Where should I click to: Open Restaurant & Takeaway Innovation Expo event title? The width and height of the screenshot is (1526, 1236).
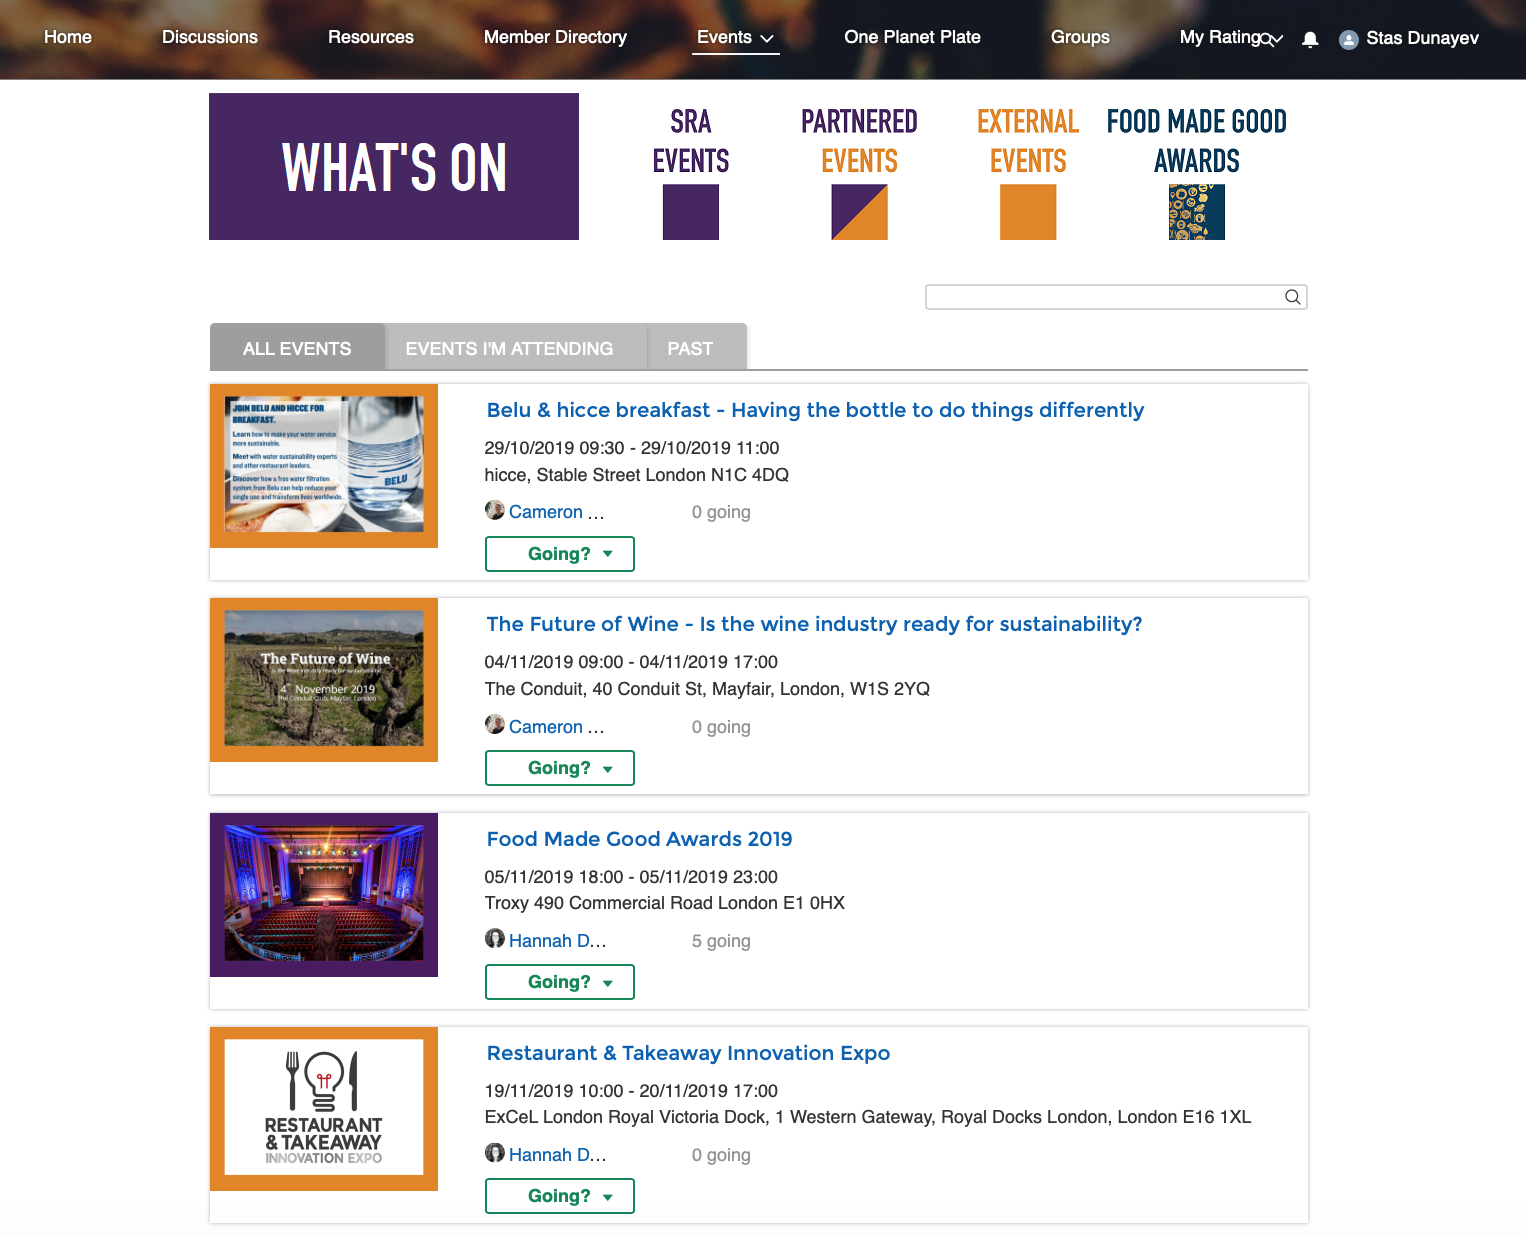[688, 1053]
